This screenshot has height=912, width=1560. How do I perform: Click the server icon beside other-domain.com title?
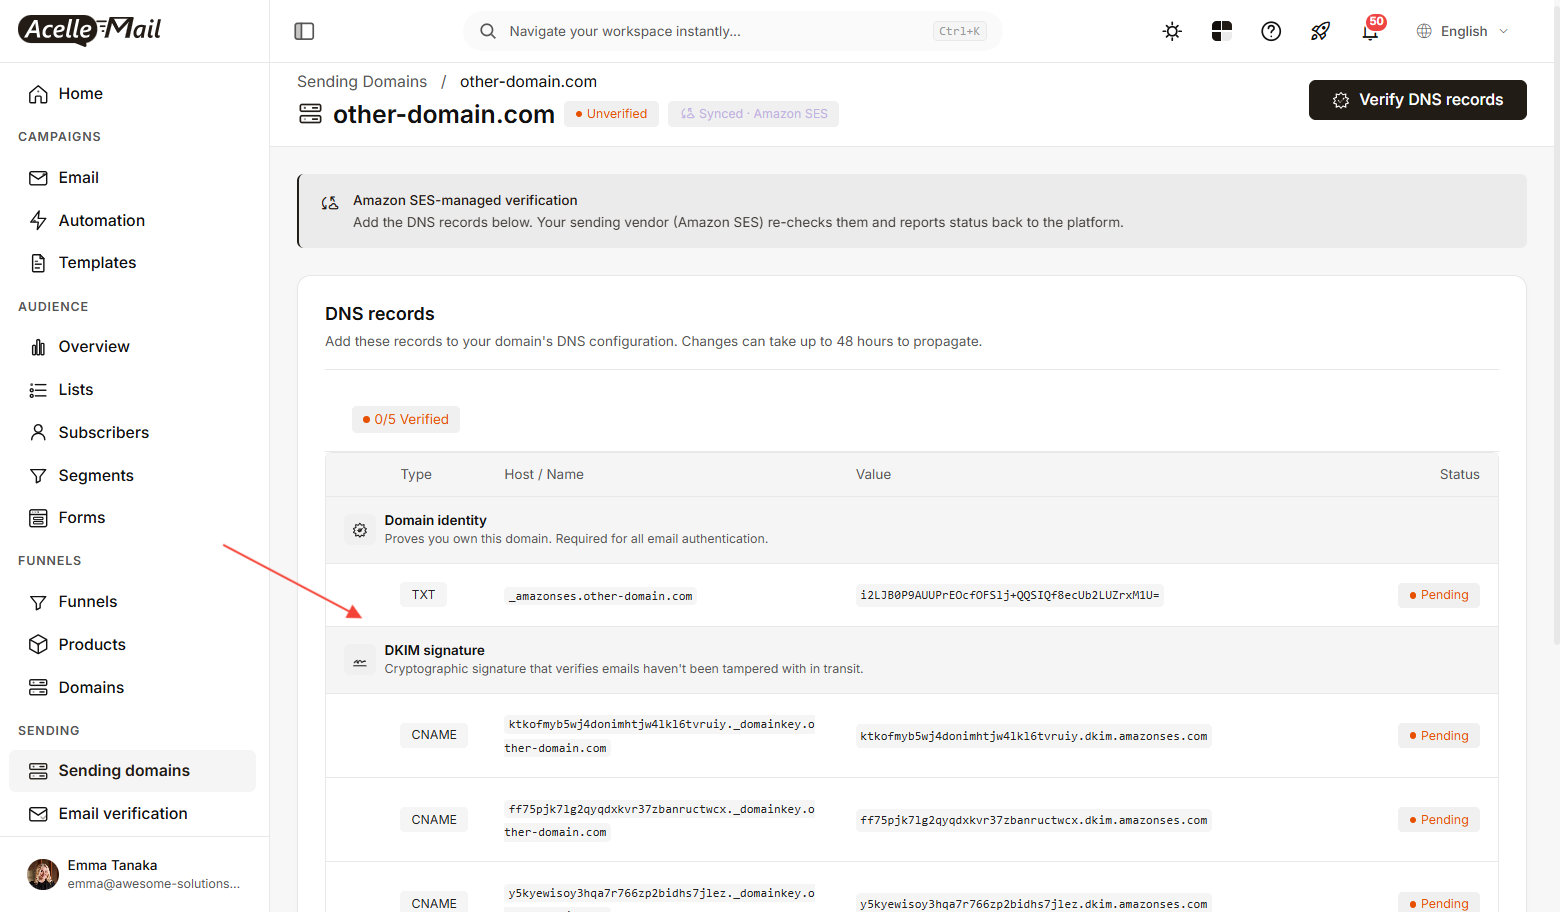(x=310, y=114)
